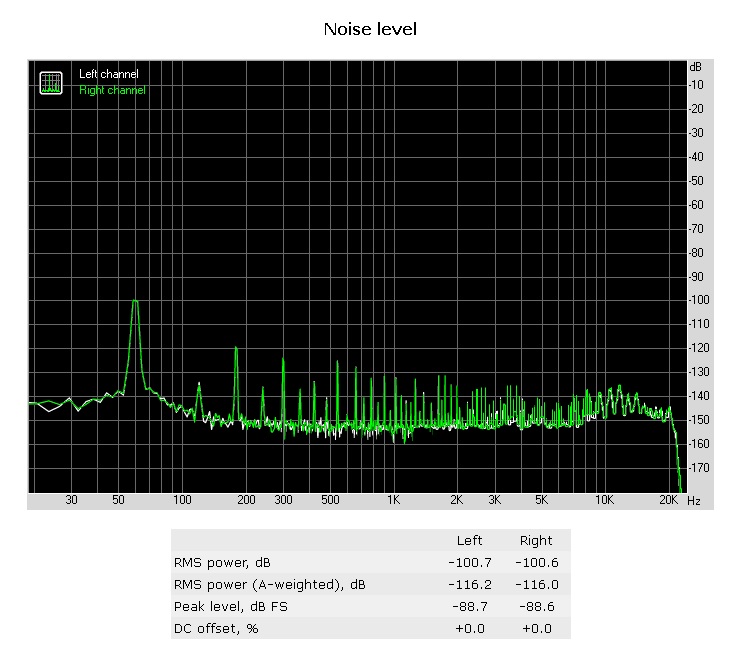The height and width of the screenshot is (663, 737).
Task: Select the 'Right channel' legend label
Action: (x=112, y=90)
